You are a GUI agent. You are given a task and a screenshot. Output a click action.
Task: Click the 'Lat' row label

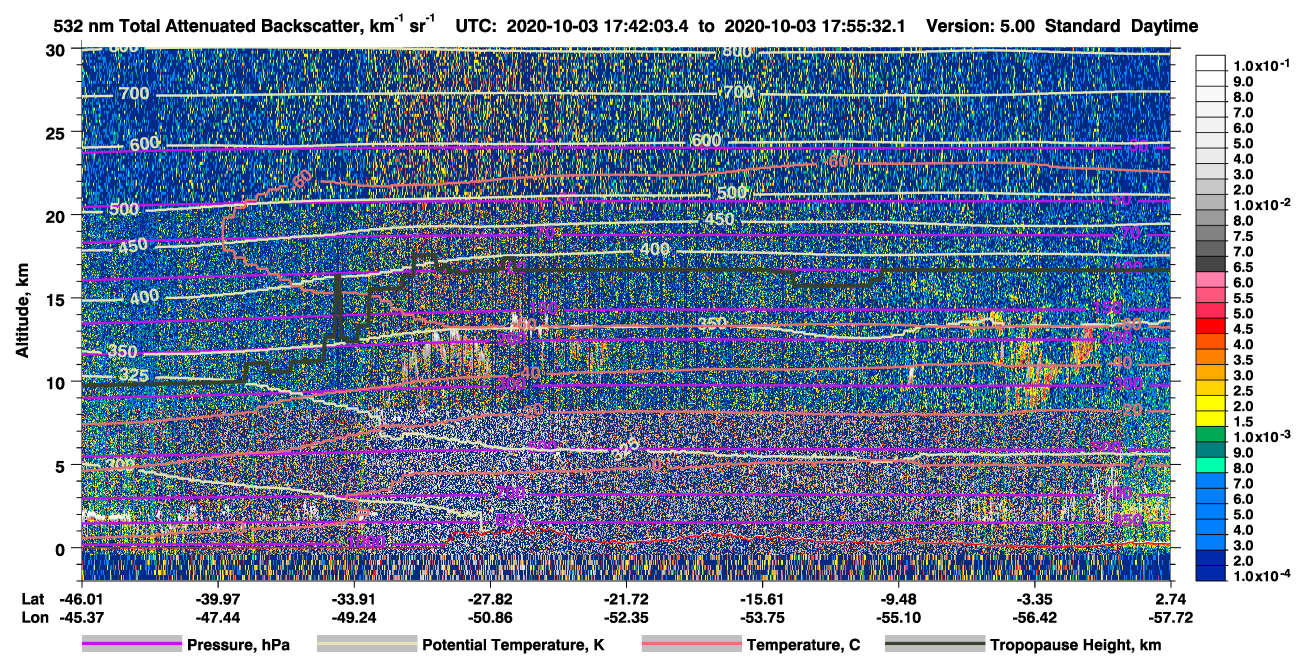(x=31, y=599)
